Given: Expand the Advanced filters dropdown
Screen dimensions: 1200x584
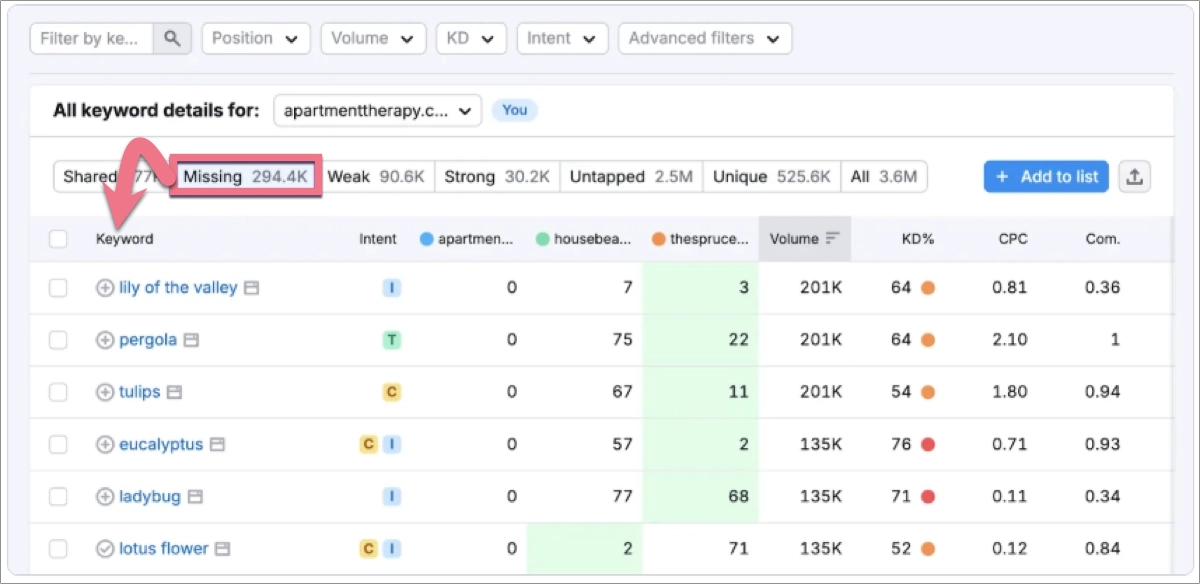Looking at the screenshot, I should pos(705,38).
